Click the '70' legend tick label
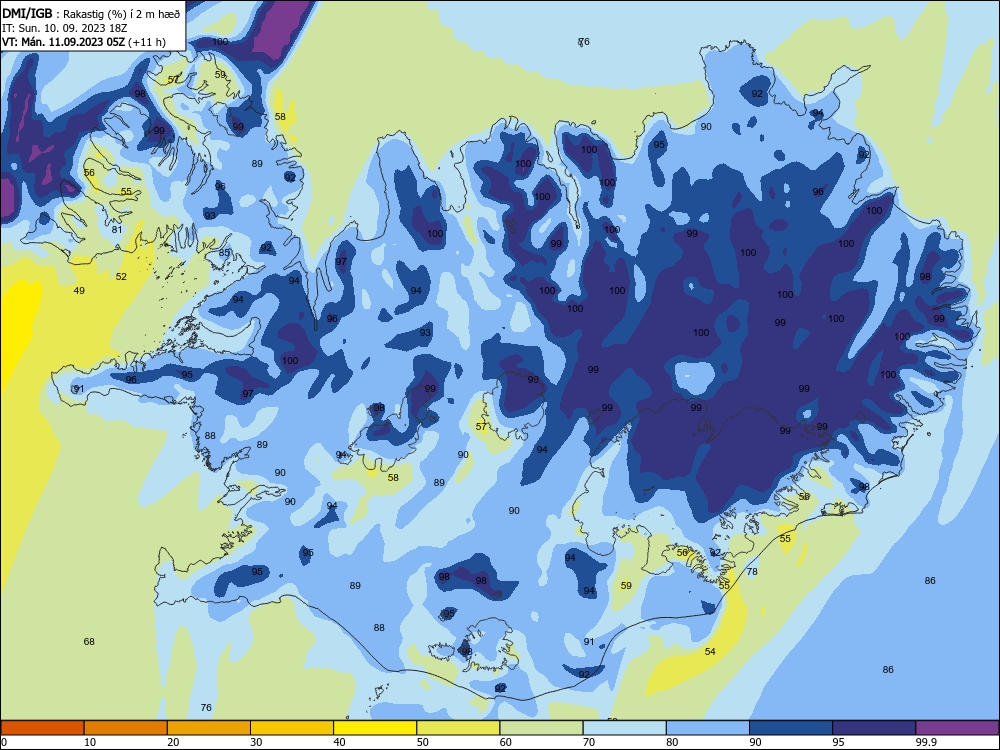Image resolution: width=1000 pixels, height=750 pixels. point(589,742)
